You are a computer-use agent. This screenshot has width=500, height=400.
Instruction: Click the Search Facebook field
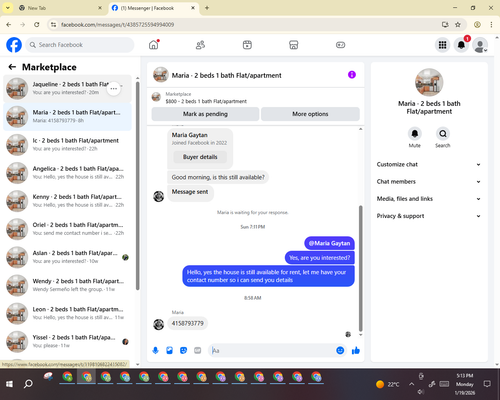point(80,45)
